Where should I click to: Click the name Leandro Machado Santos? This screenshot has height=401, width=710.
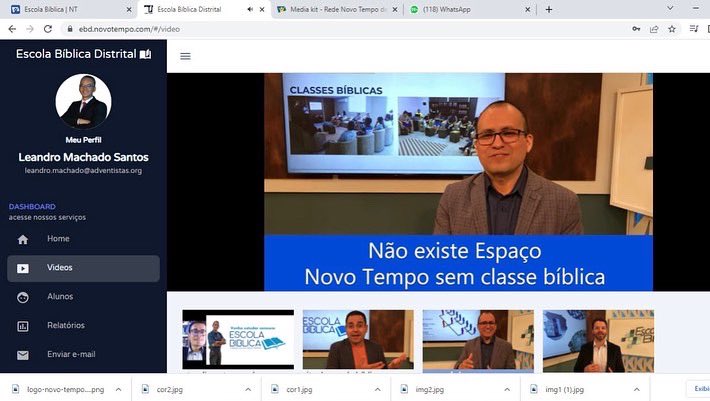(83, 157)
